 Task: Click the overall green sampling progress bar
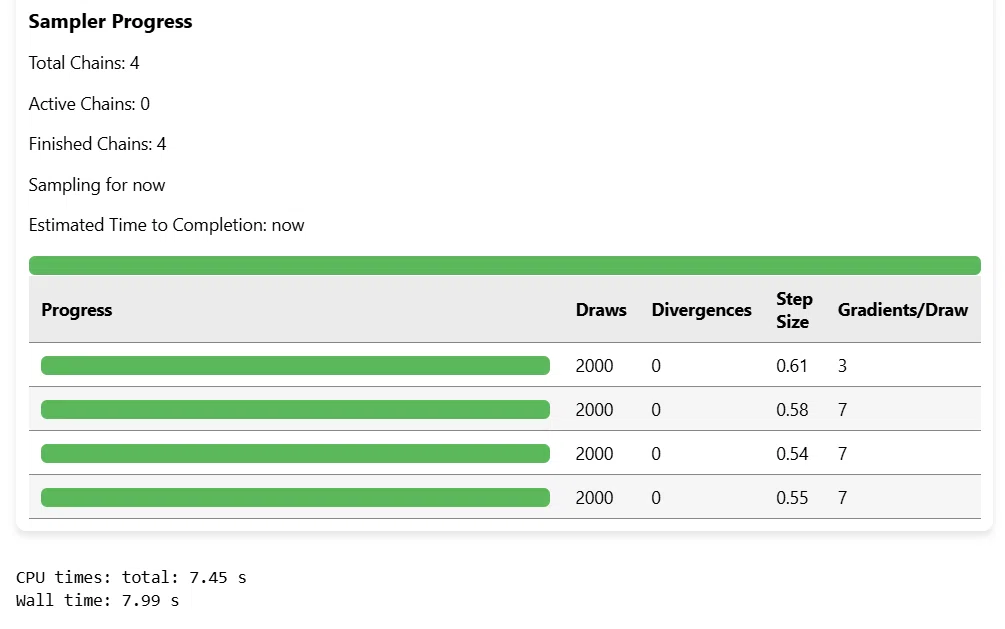[504, 265]
